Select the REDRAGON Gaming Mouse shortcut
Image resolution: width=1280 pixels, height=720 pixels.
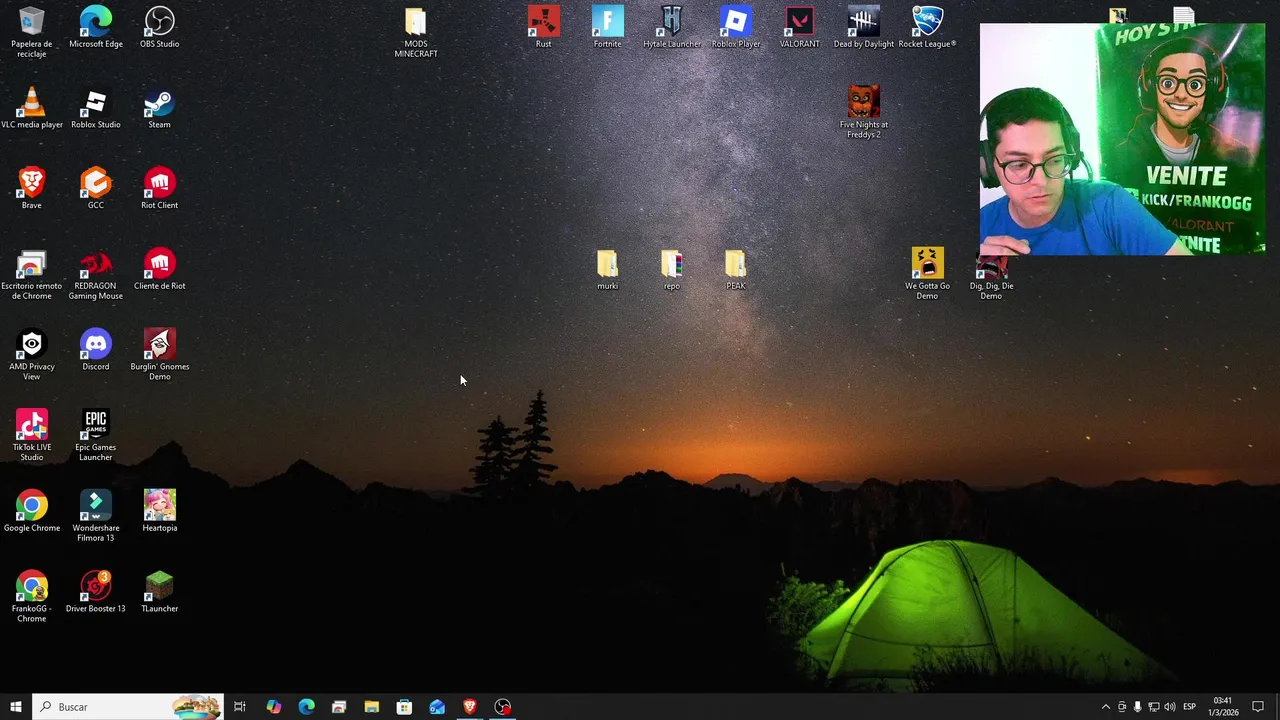(96, 275)
